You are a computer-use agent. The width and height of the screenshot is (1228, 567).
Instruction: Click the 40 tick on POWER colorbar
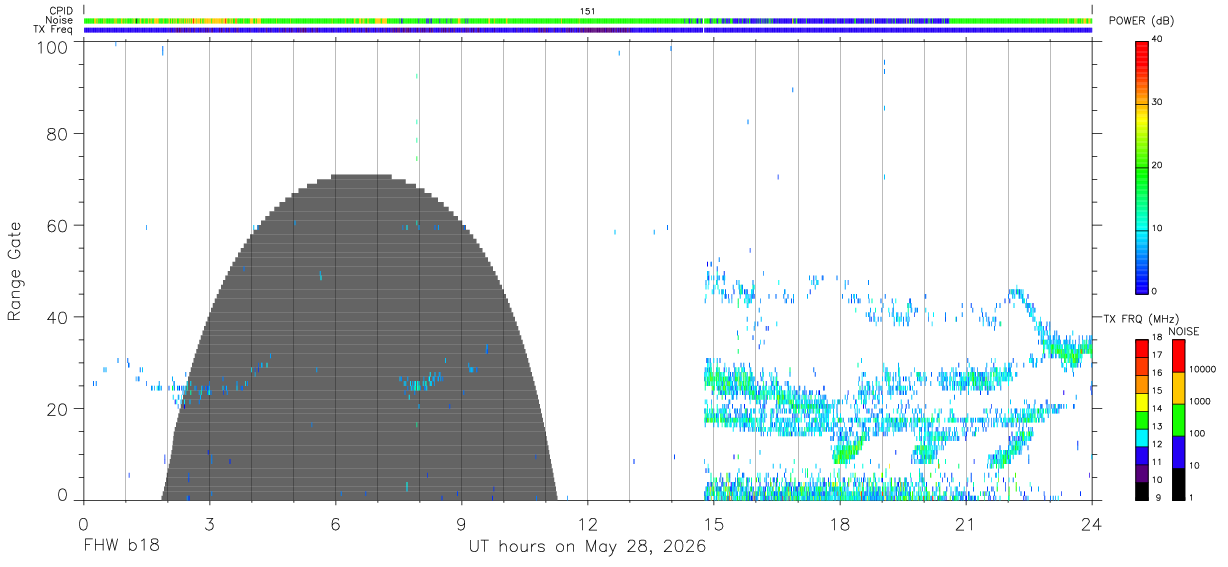(x=1157, y=40)
